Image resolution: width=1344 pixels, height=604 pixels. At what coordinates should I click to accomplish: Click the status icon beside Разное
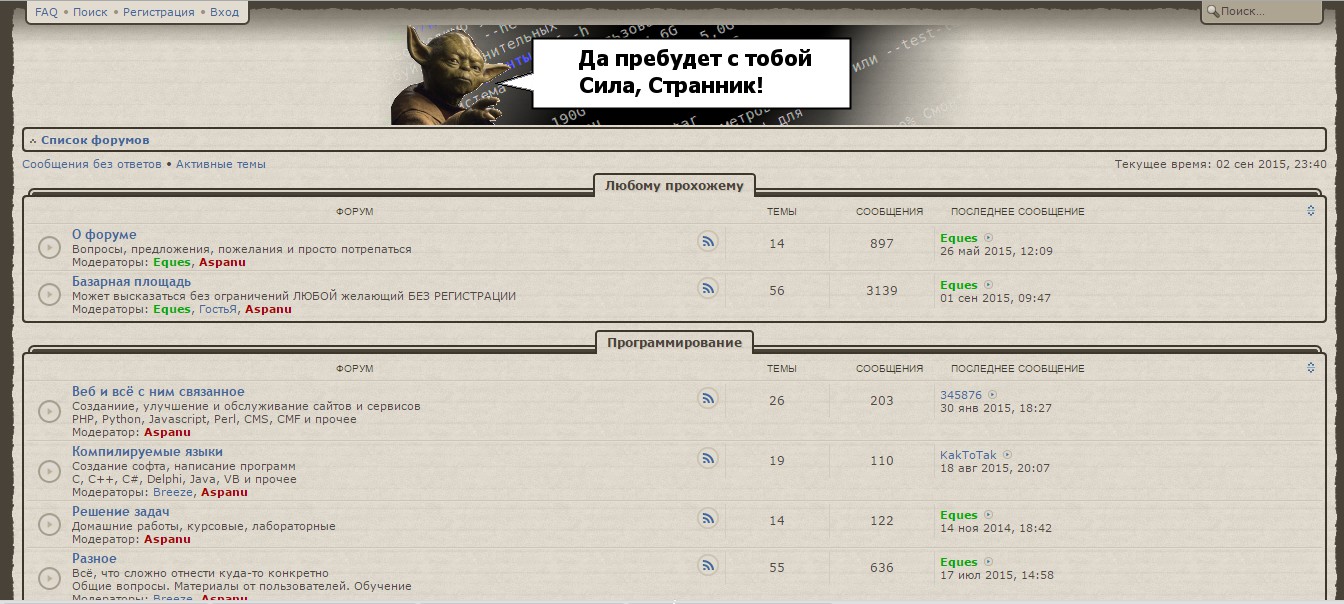click(x=49, y=577)
